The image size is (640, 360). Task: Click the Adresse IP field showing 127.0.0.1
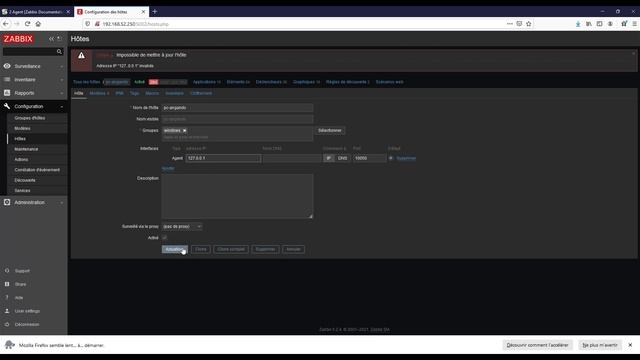pos(223,158)
